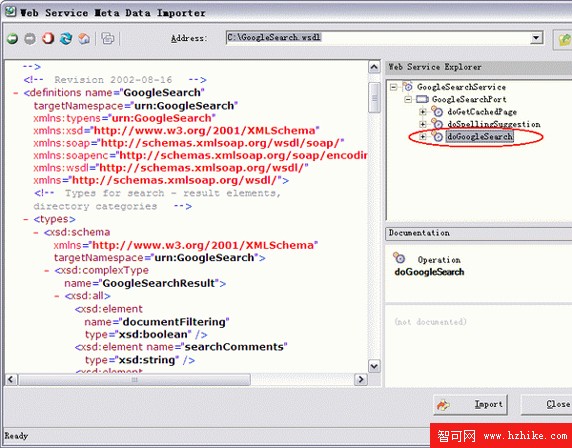Collapse the GoogleSearchService tree node
The width and height of the screenshot is (572, 448).
pos(393,87)
